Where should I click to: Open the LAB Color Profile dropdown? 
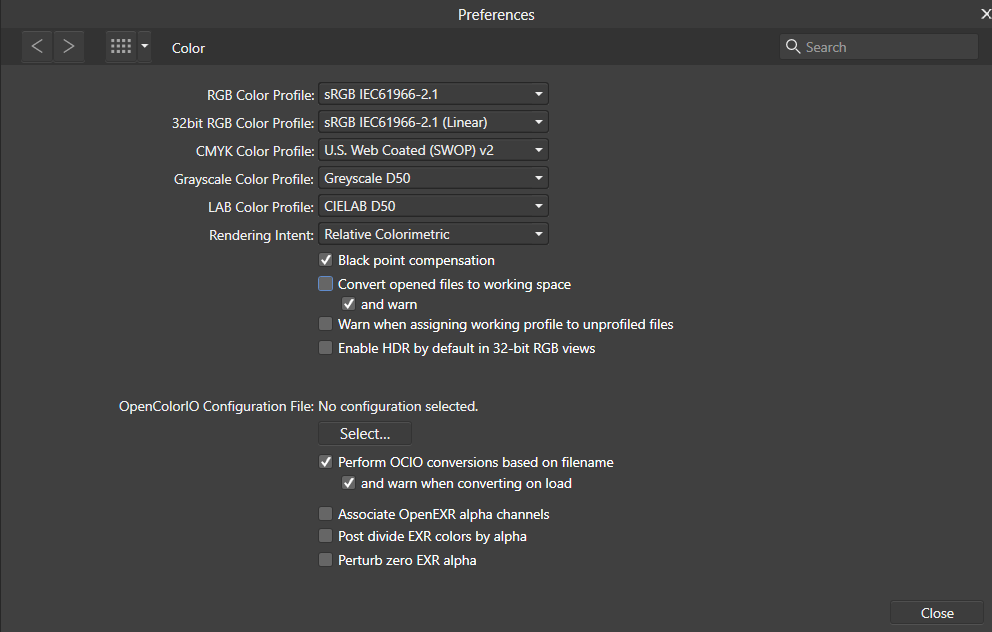pyautogui.click(x=433, y=206)
